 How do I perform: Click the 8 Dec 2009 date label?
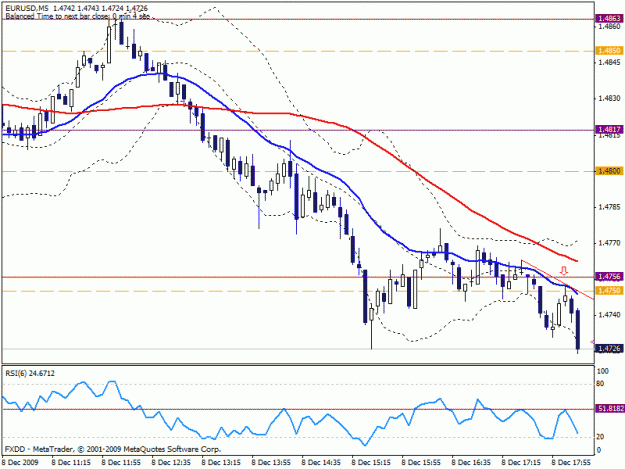(x=20, y=463)
